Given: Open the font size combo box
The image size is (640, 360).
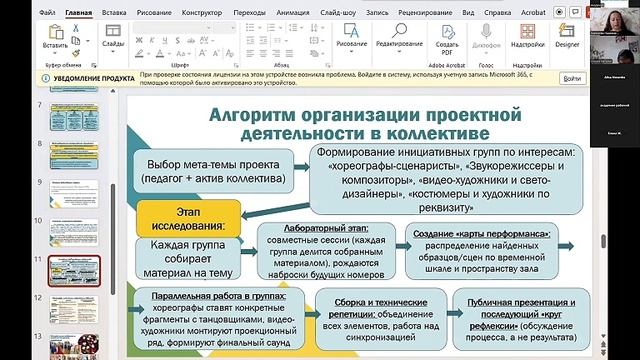Looking at the screenshot, I should pyautogui.click(x=224, y=28).
